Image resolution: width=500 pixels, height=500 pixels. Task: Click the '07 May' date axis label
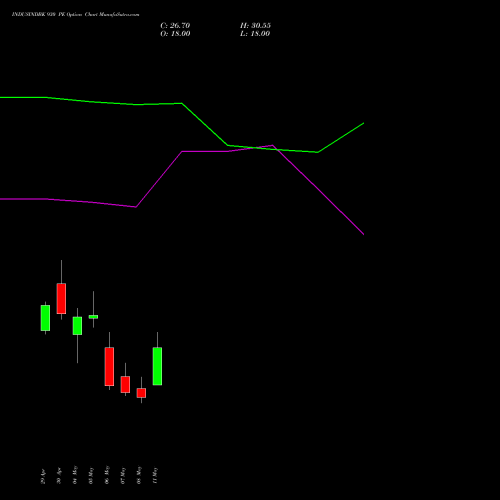coord(123,475)
